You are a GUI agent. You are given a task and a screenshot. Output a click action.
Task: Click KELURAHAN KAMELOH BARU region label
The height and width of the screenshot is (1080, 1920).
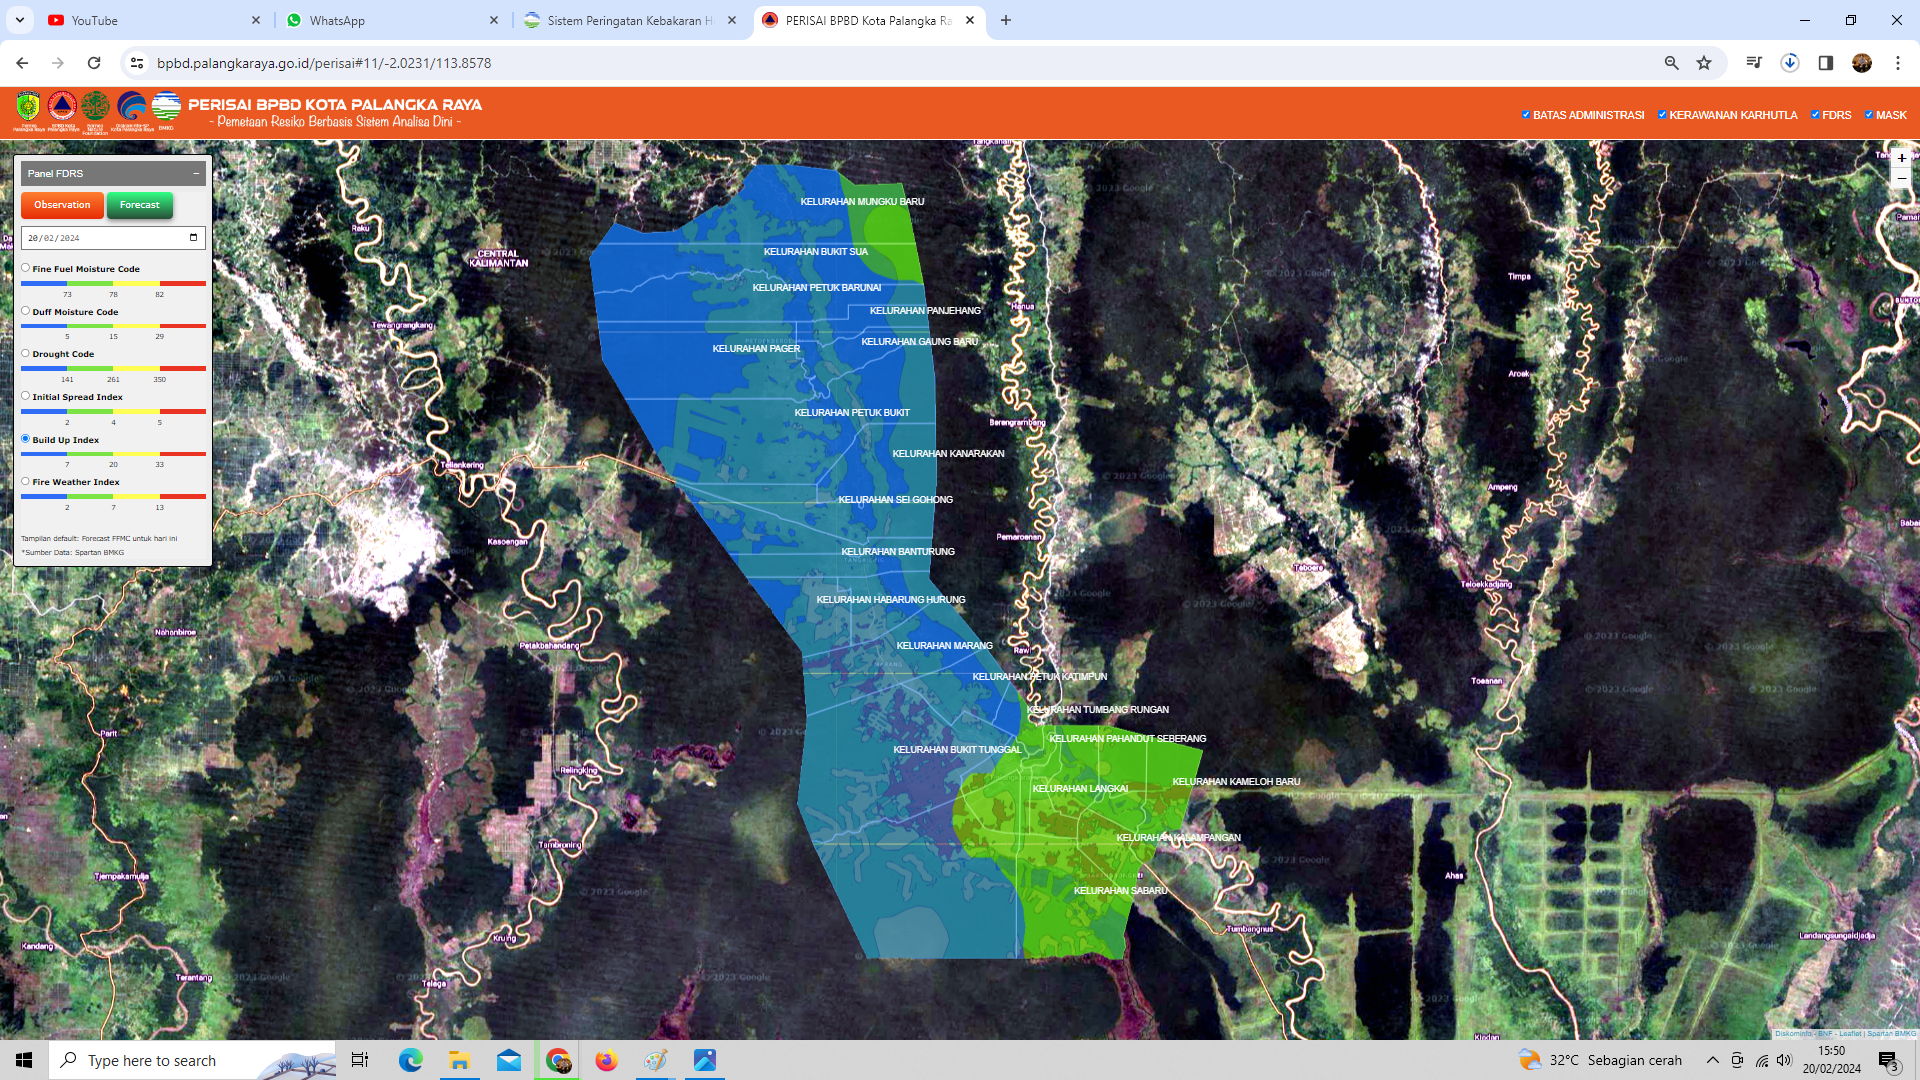coord(1236,782)
